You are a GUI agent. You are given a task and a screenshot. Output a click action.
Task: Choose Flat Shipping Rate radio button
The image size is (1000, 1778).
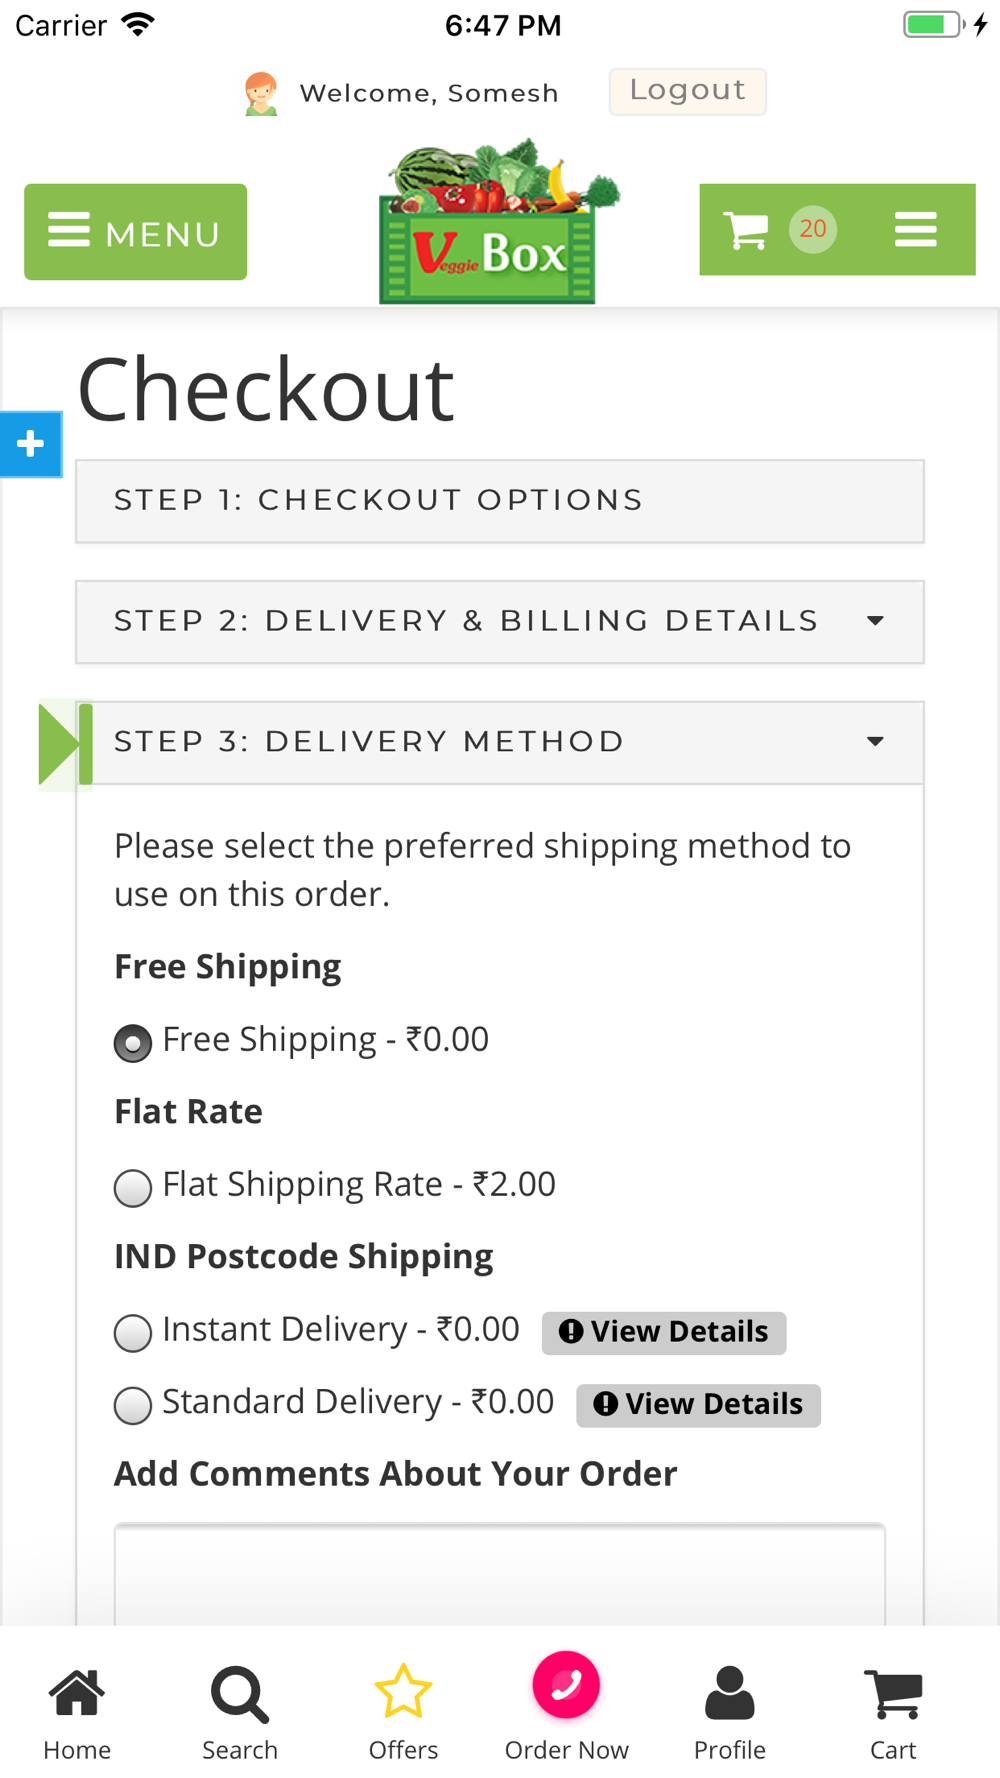click(x=133, y=1188)
